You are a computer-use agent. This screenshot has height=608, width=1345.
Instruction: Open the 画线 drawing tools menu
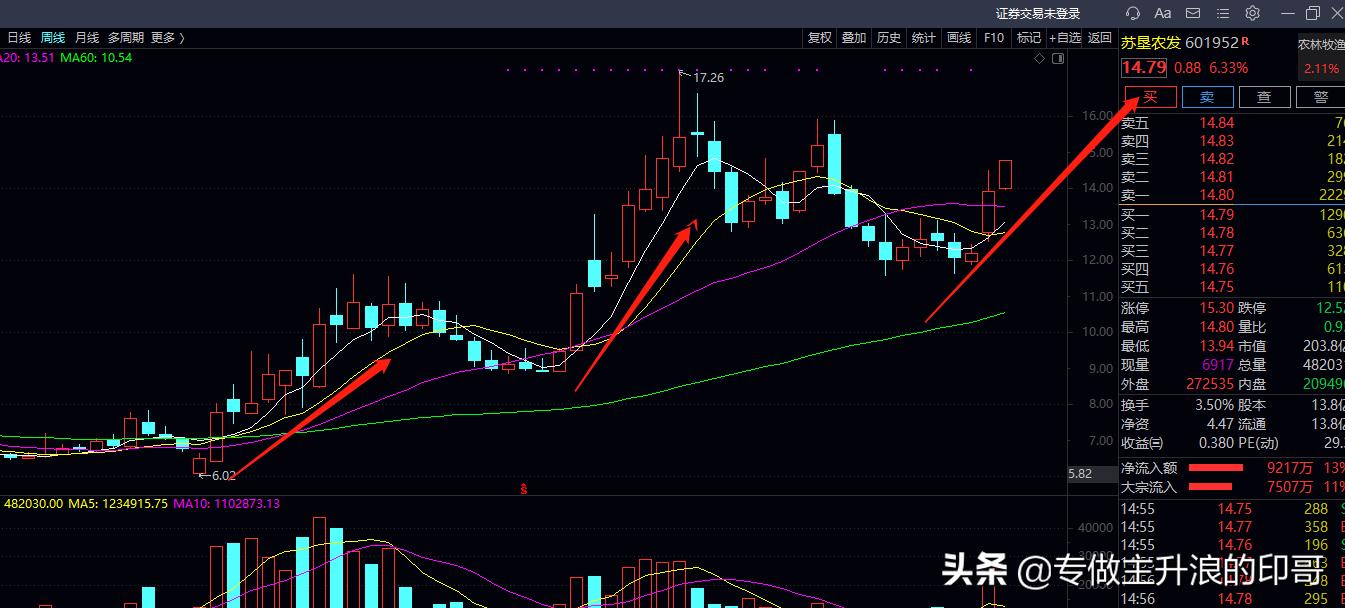point(958,37)
